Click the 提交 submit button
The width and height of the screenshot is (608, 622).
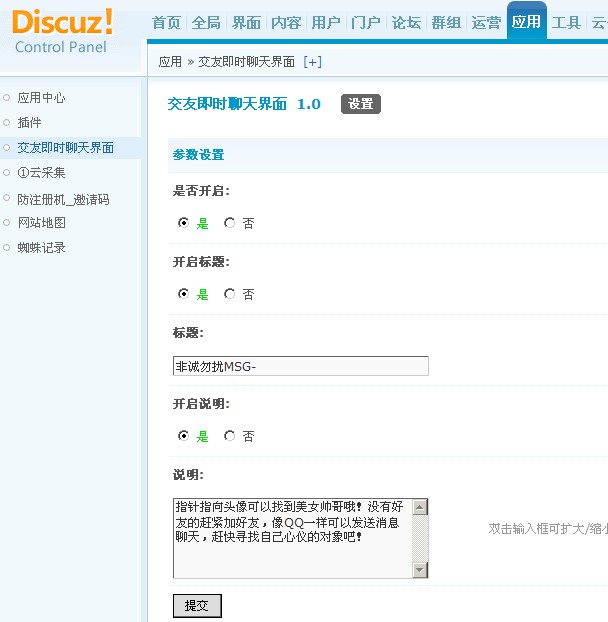197,606
